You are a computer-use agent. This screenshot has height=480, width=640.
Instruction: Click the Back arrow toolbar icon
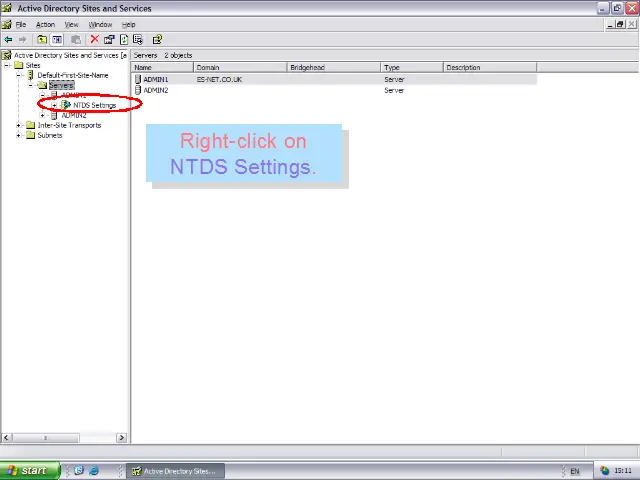pyautogui.click(x=9, y=40)
